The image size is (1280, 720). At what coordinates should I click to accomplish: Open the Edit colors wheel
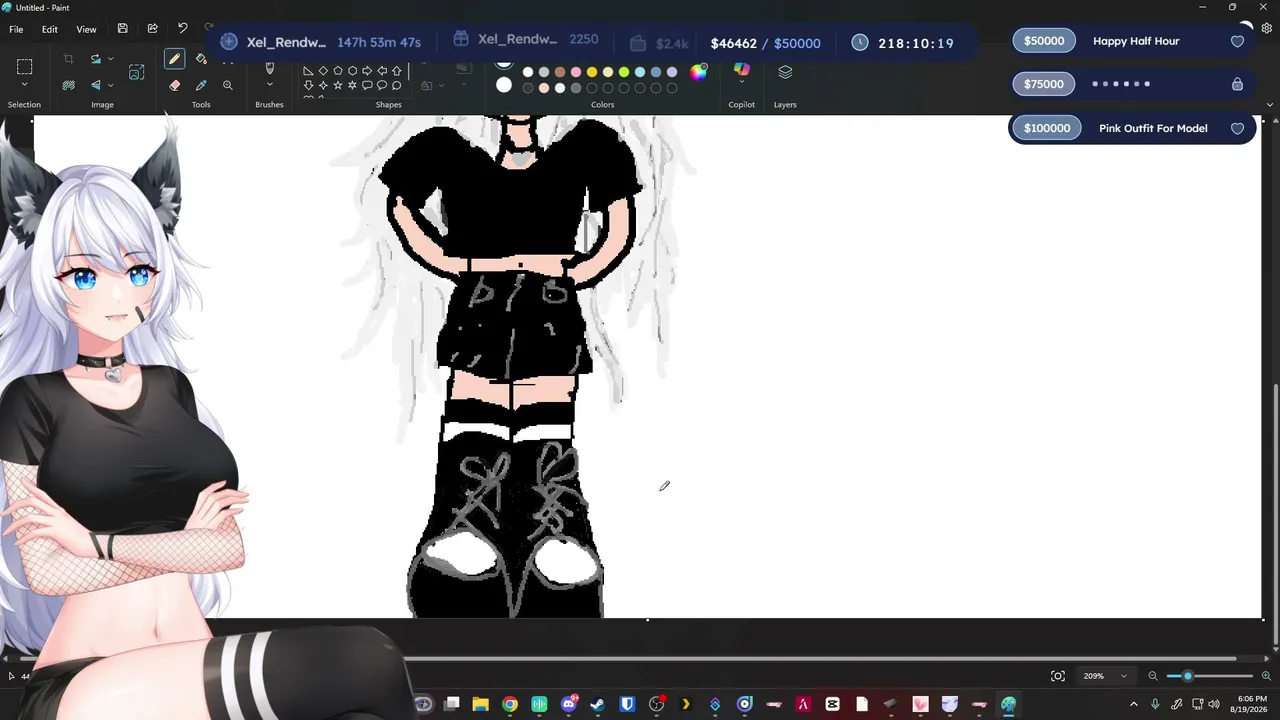pyautogui.click(x=698, y=72)
